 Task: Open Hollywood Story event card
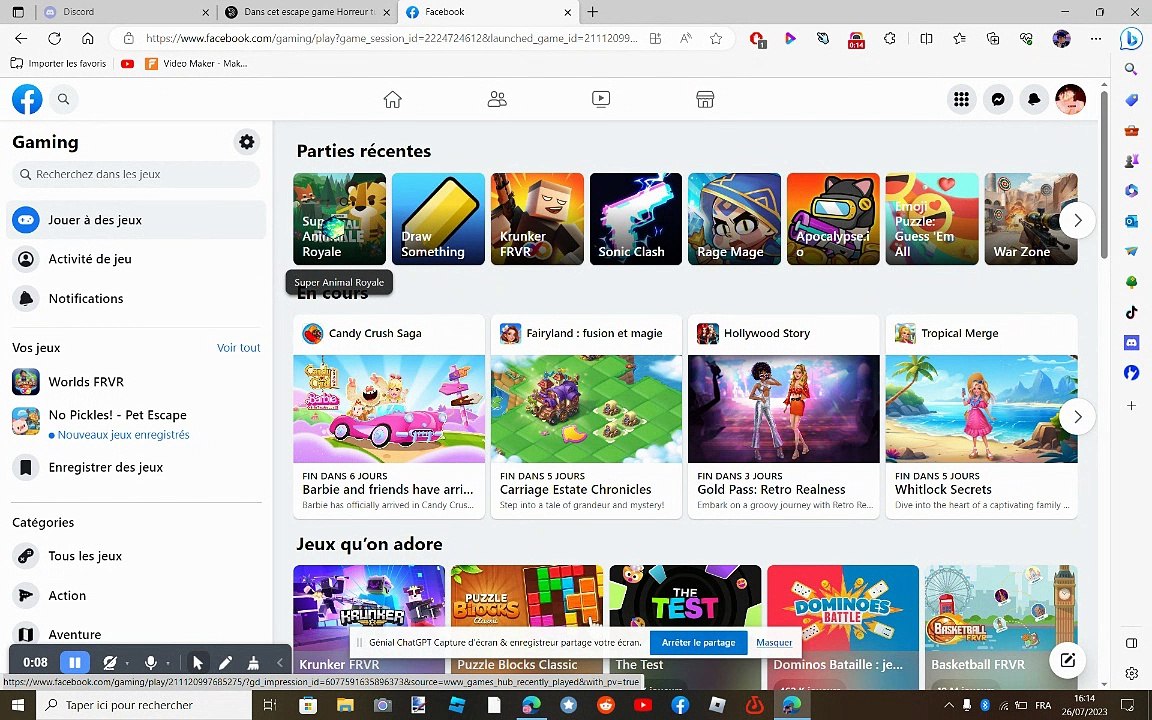click(x=784, y=417)
